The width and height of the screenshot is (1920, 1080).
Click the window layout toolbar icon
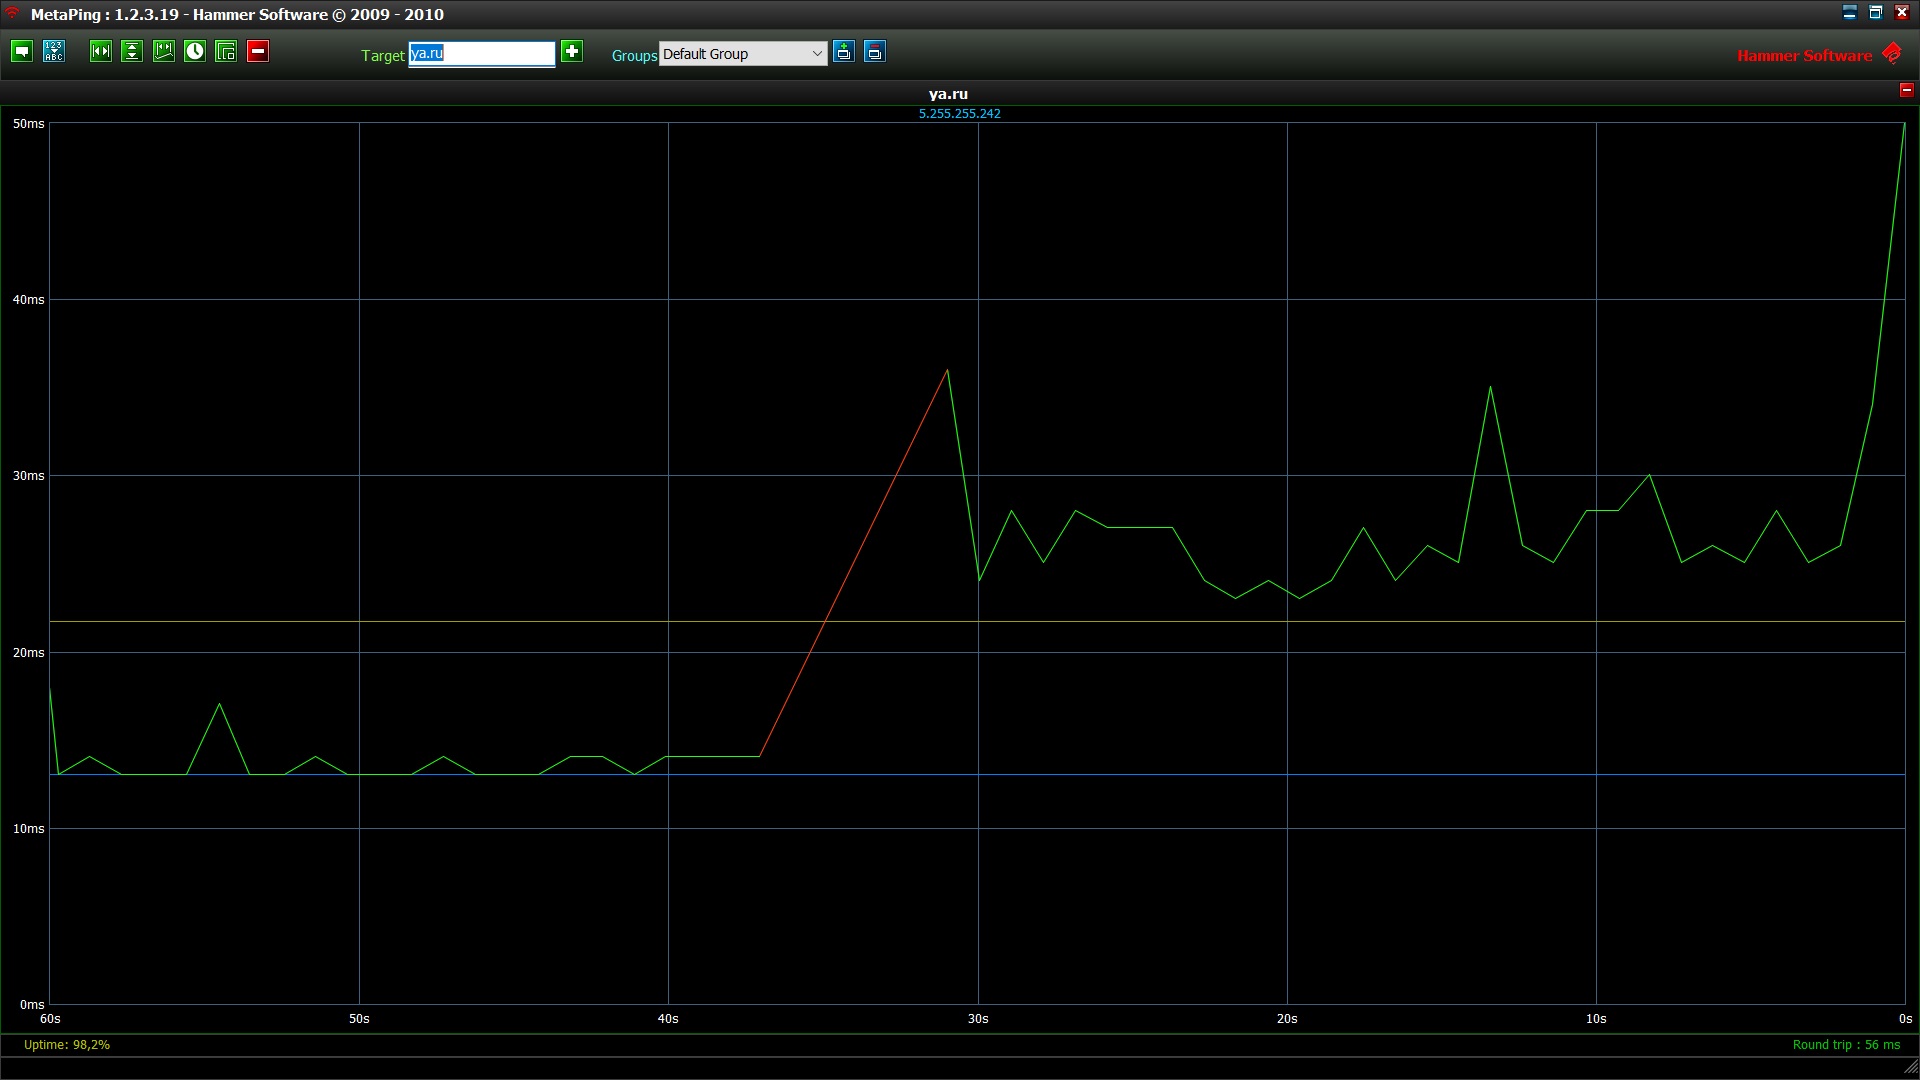tap(226, 52)
